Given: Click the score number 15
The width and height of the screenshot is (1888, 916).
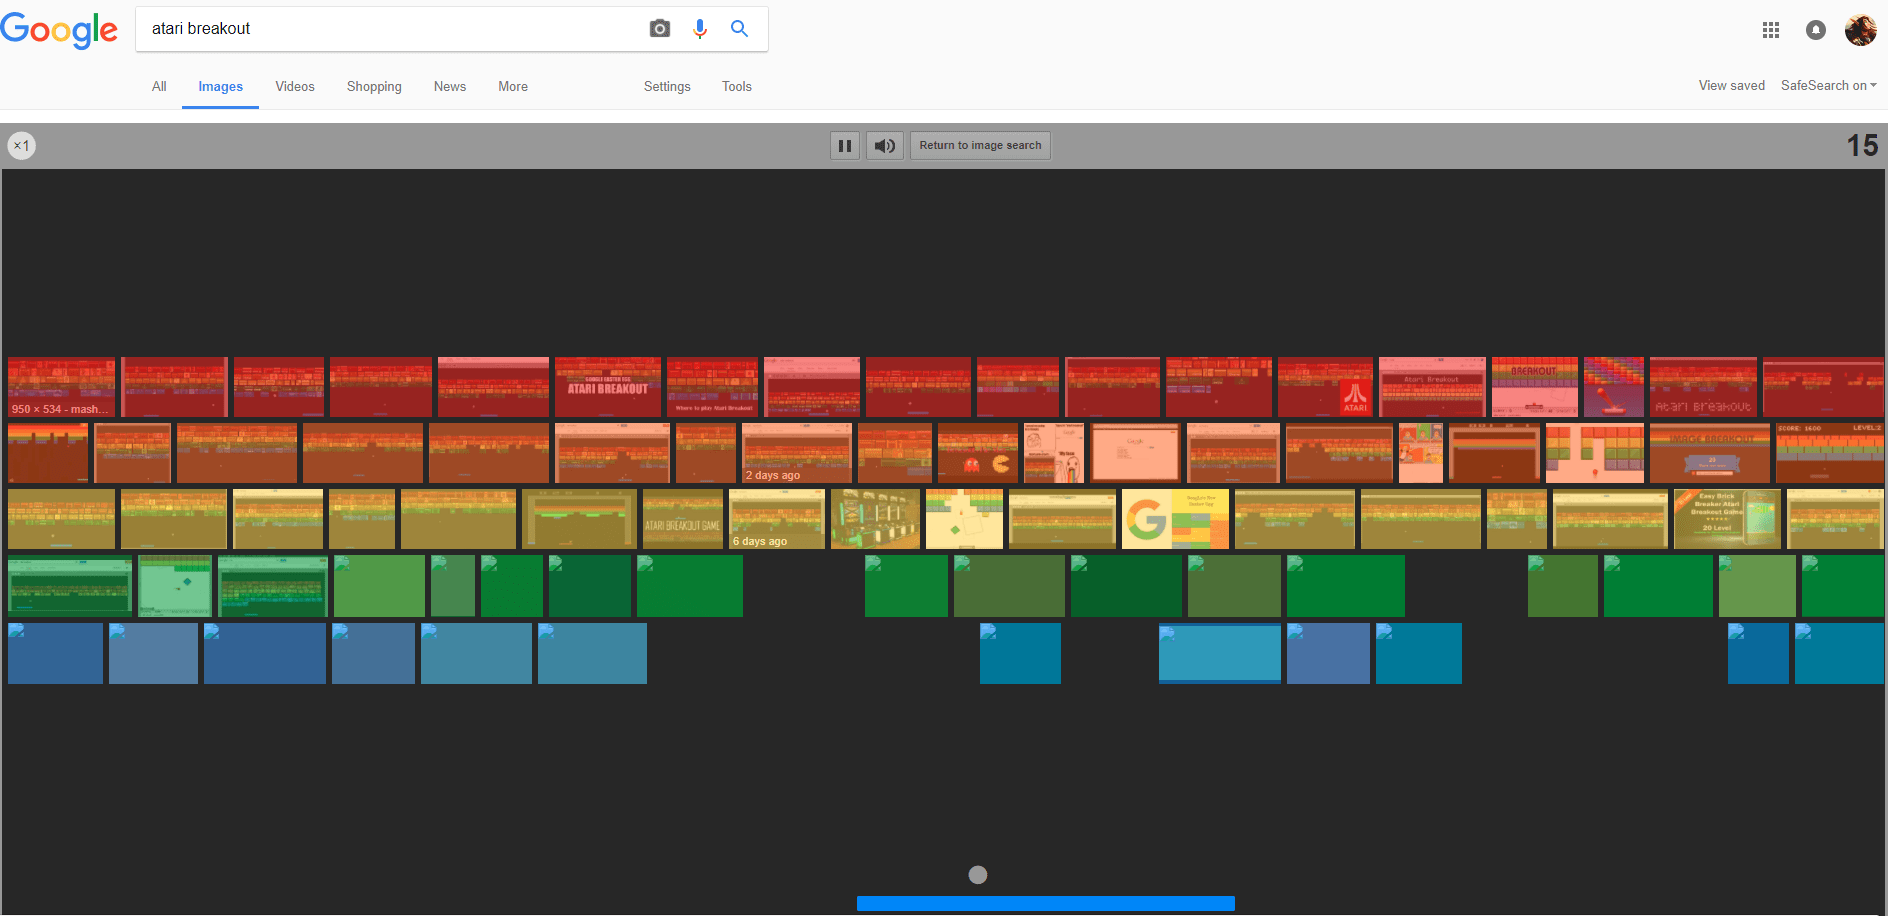Looking at the screenshot, I should [x=1862, y=146].
